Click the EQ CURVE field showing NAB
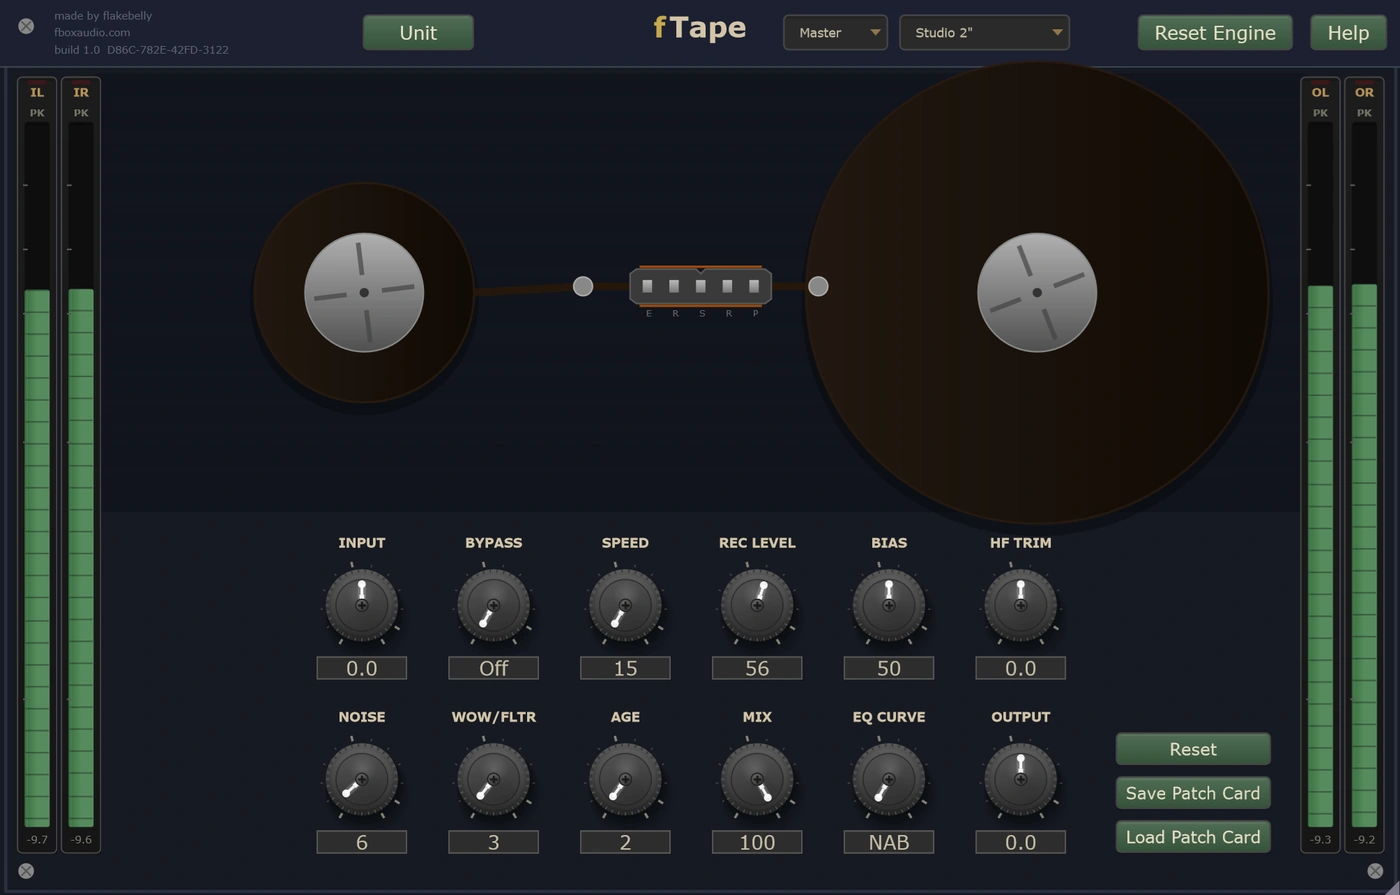The width and height of the screenshot is (1400, 895). point(889,842)
